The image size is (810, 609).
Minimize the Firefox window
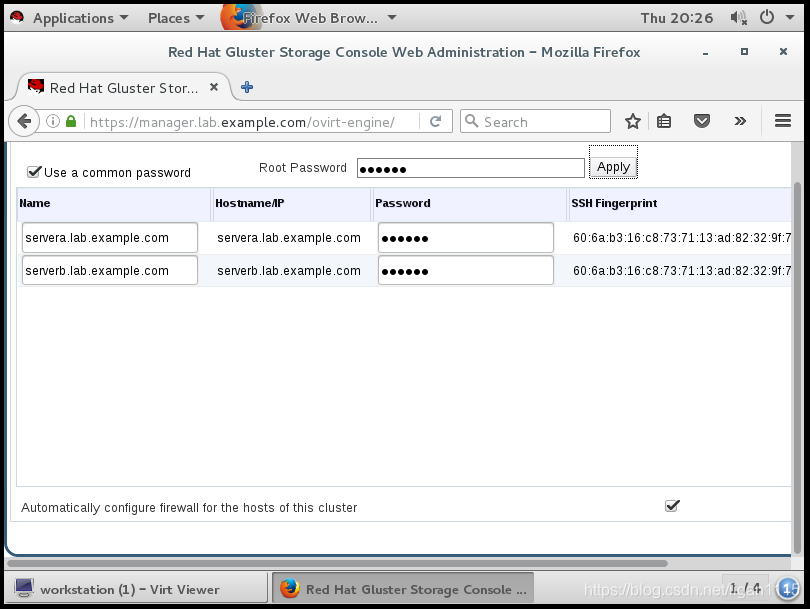(705, 52)
